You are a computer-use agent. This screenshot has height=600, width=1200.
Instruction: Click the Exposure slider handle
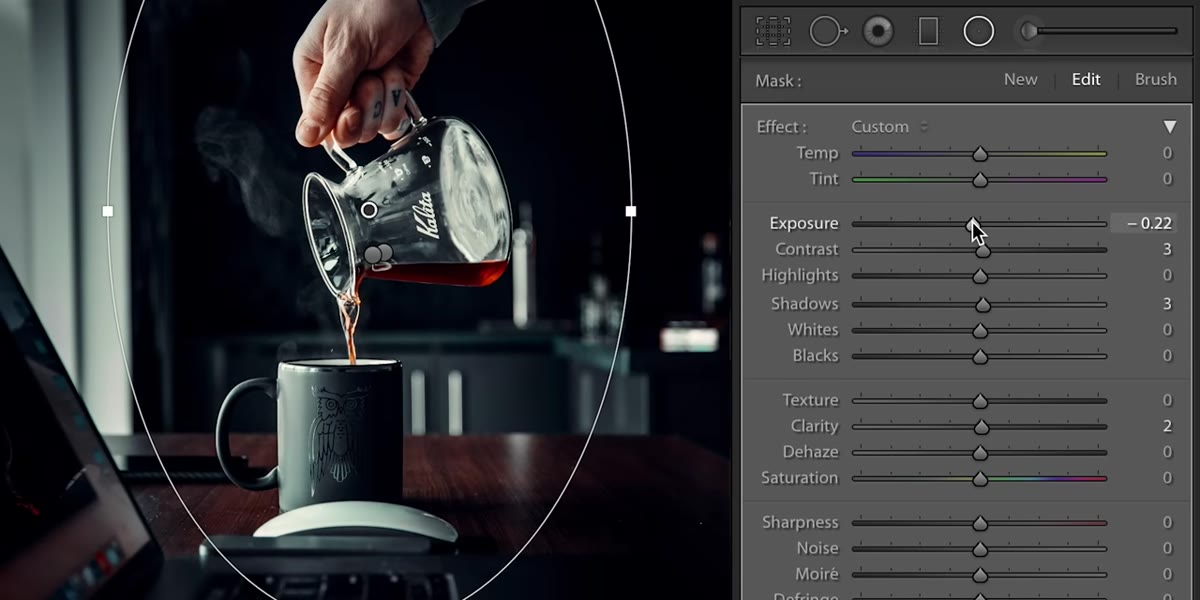(973, 224)
